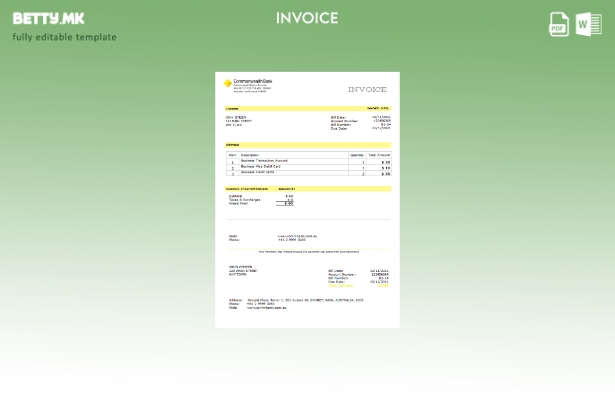Click the large INVOICE title inside document
615x400 pixels.
point(367,90)
